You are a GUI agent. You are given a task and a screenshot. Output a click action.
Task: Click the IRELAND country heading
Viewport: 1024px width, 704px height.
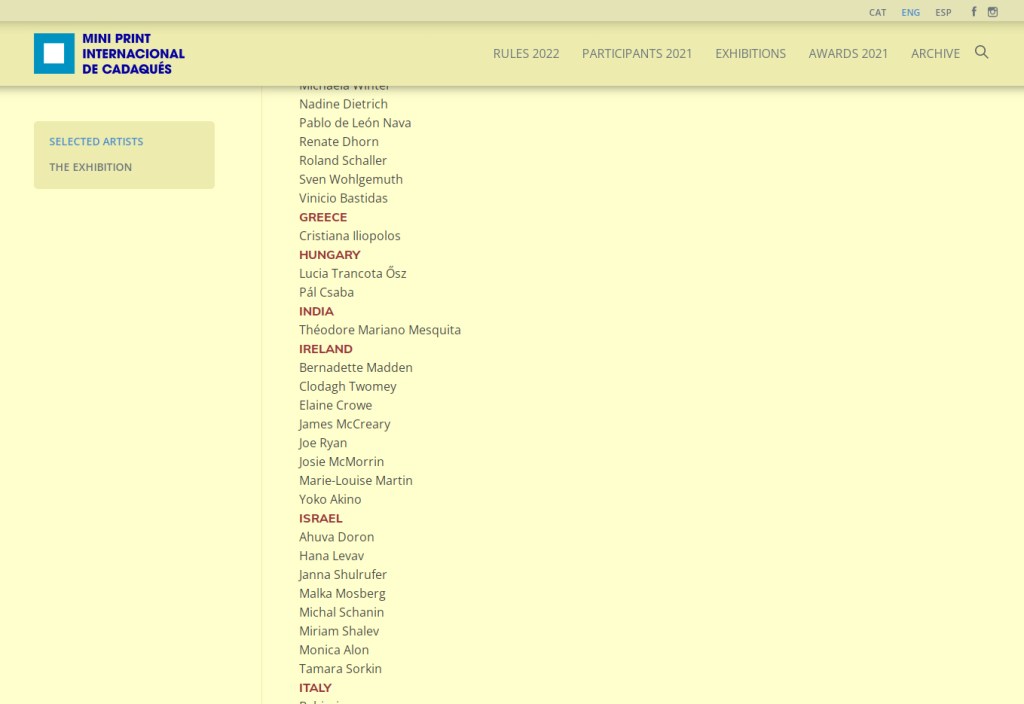coord(325,349)
